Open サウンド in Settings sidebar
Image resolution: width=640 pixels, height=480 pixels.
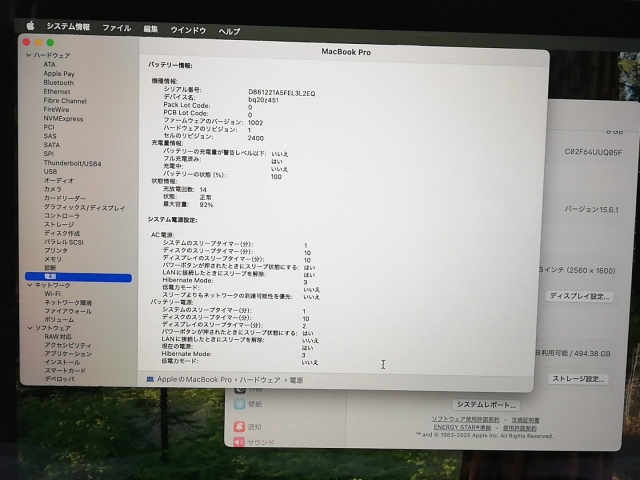pos(254,442)
